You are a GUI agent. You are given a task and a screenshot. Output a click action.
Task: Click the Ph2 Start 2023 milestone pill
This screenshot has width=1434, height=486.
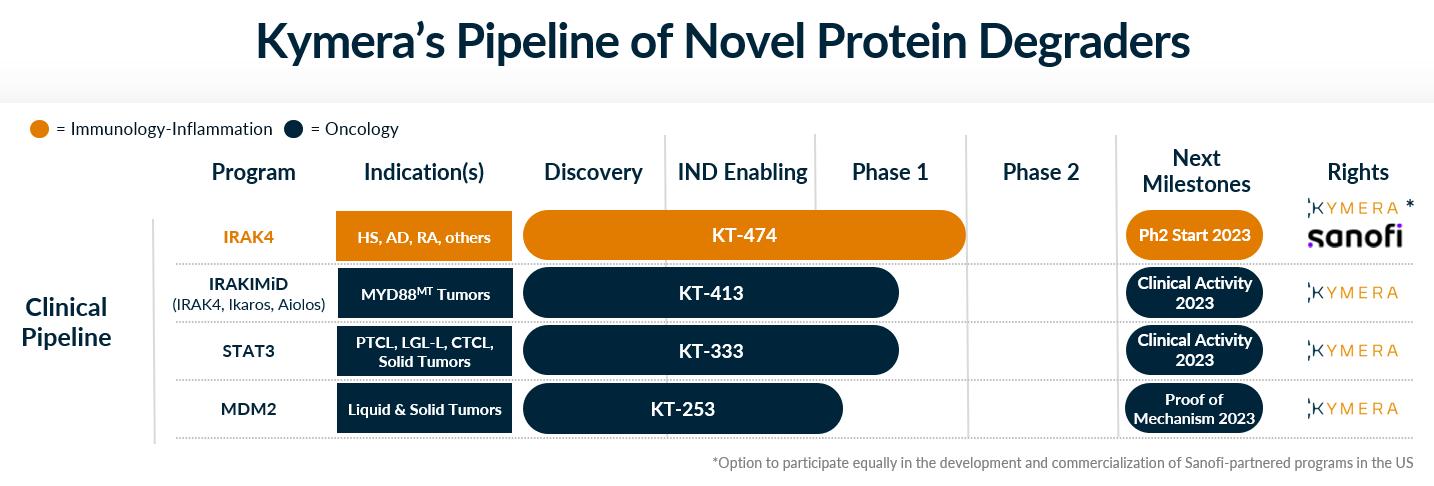click(1194, 236)
